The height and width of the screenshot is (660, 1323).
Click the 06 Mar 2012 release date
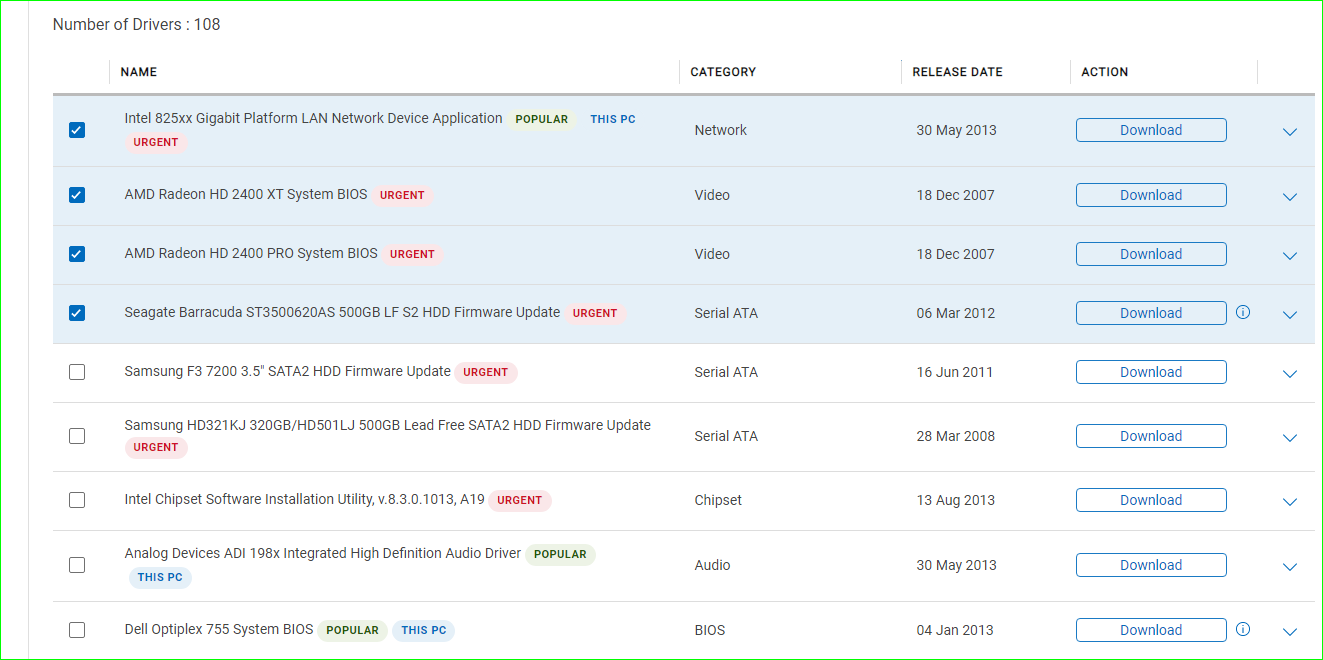point(956,313)
